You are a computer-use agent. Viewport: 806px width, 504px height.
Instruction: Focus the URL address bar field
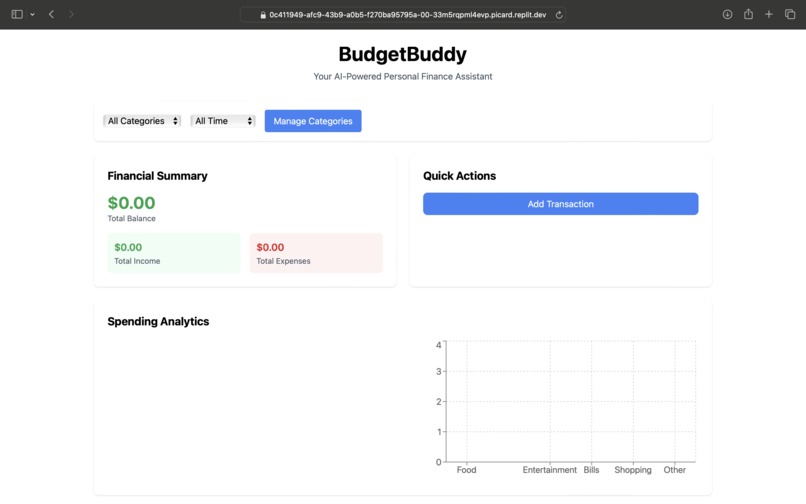[x=403, y=15]
